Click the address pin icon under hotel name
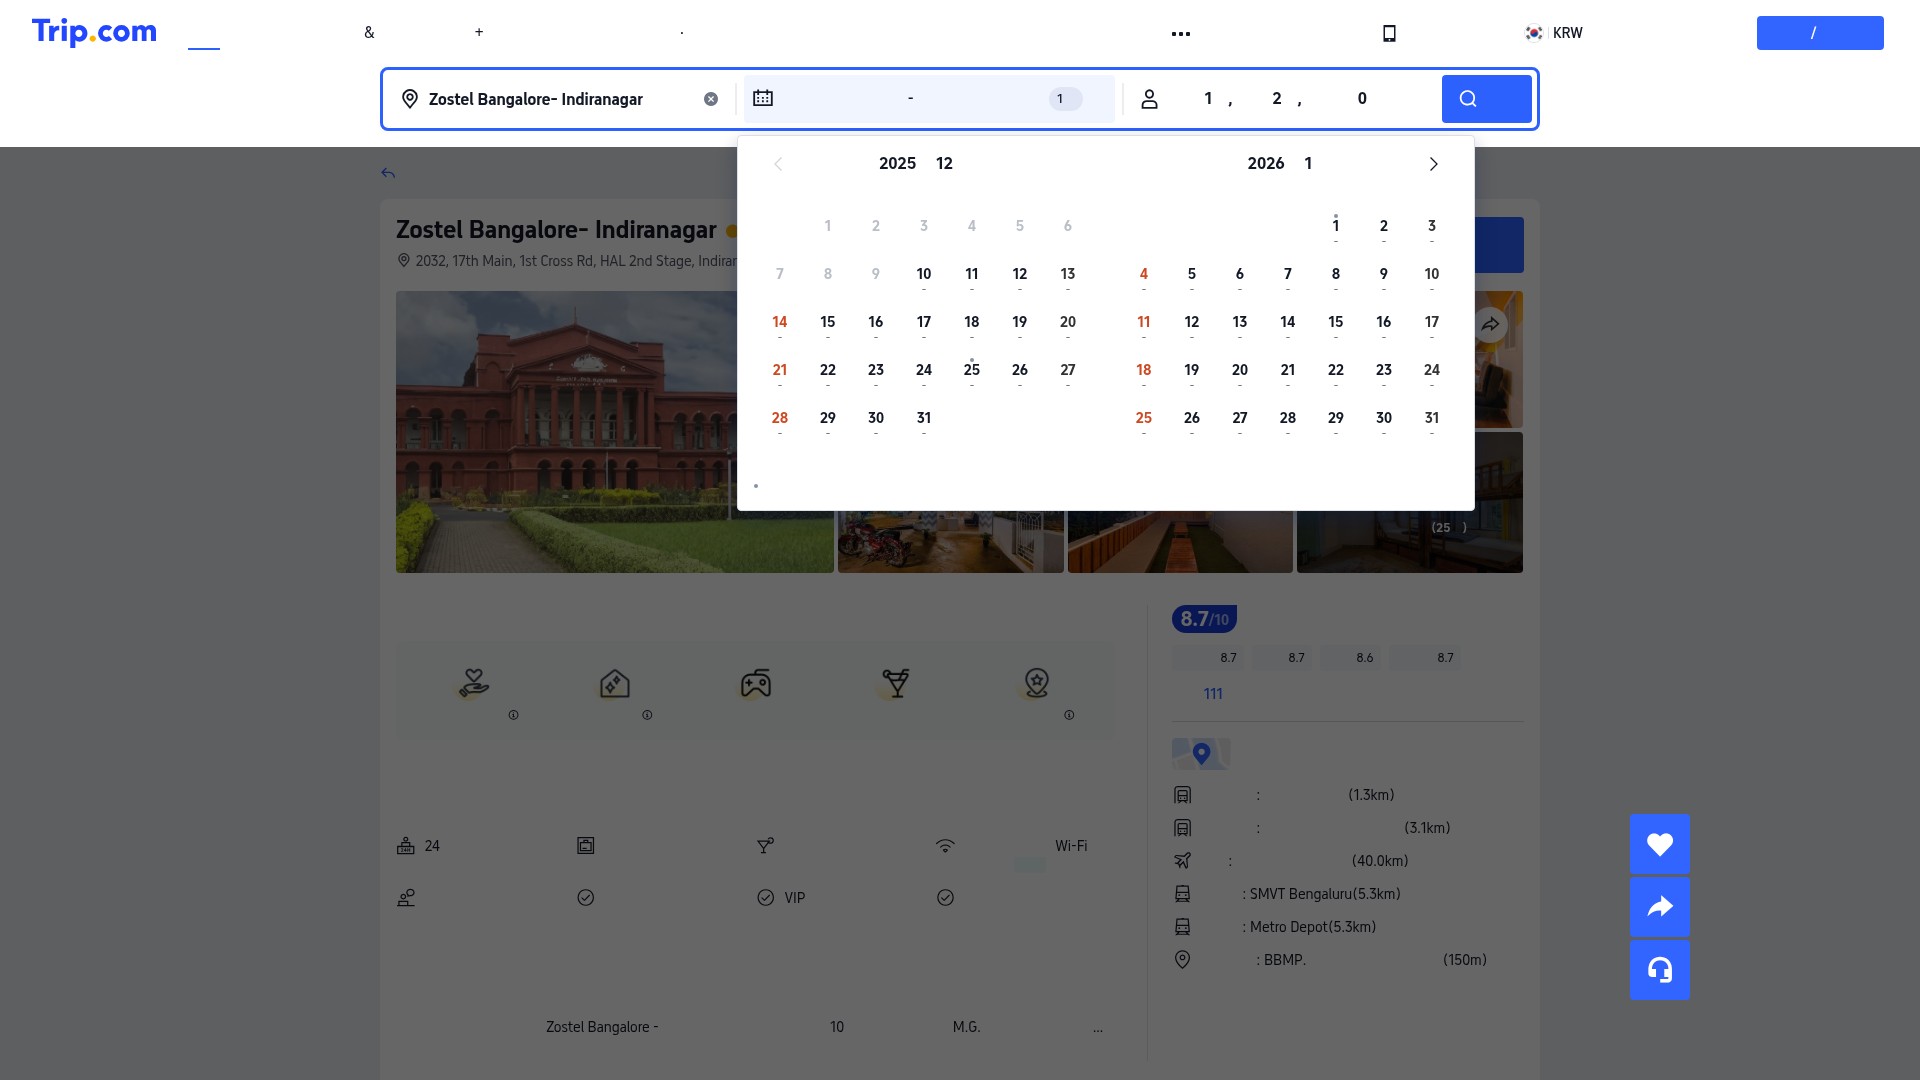The image size is (1920, 1080). click(x=404, y=261)
